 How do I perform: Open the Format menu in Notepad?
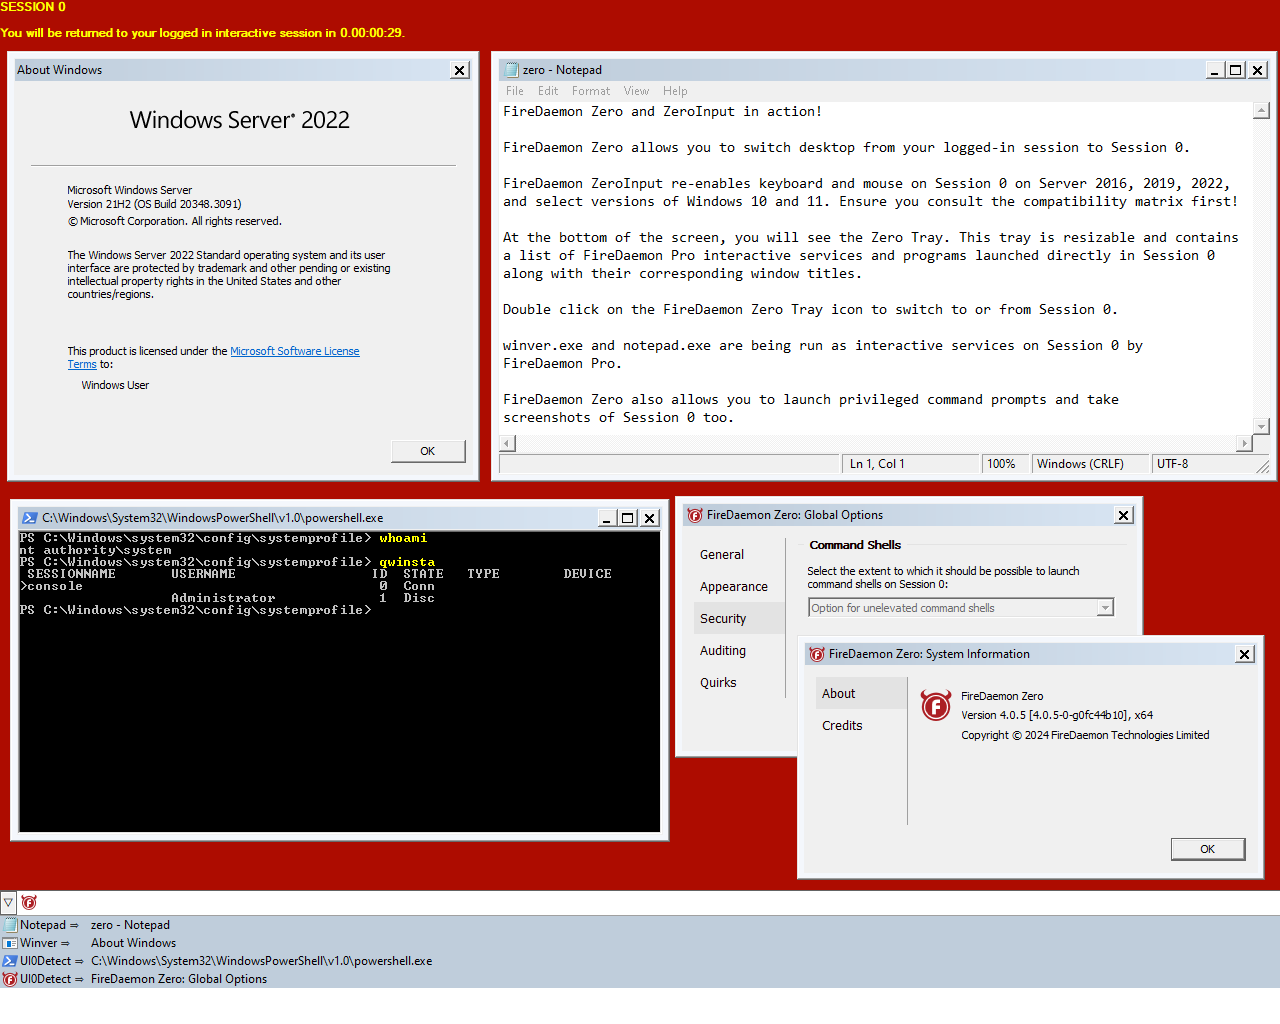(591, 91)
